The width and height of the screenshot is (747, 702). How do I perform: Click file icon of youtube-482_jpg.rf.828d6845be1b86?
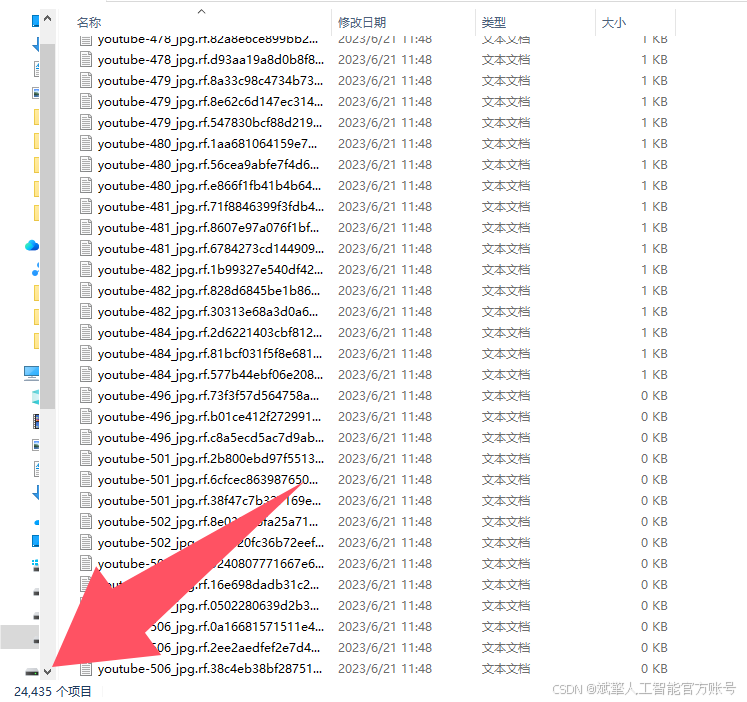pyautogui.click(x=86, y=290)
